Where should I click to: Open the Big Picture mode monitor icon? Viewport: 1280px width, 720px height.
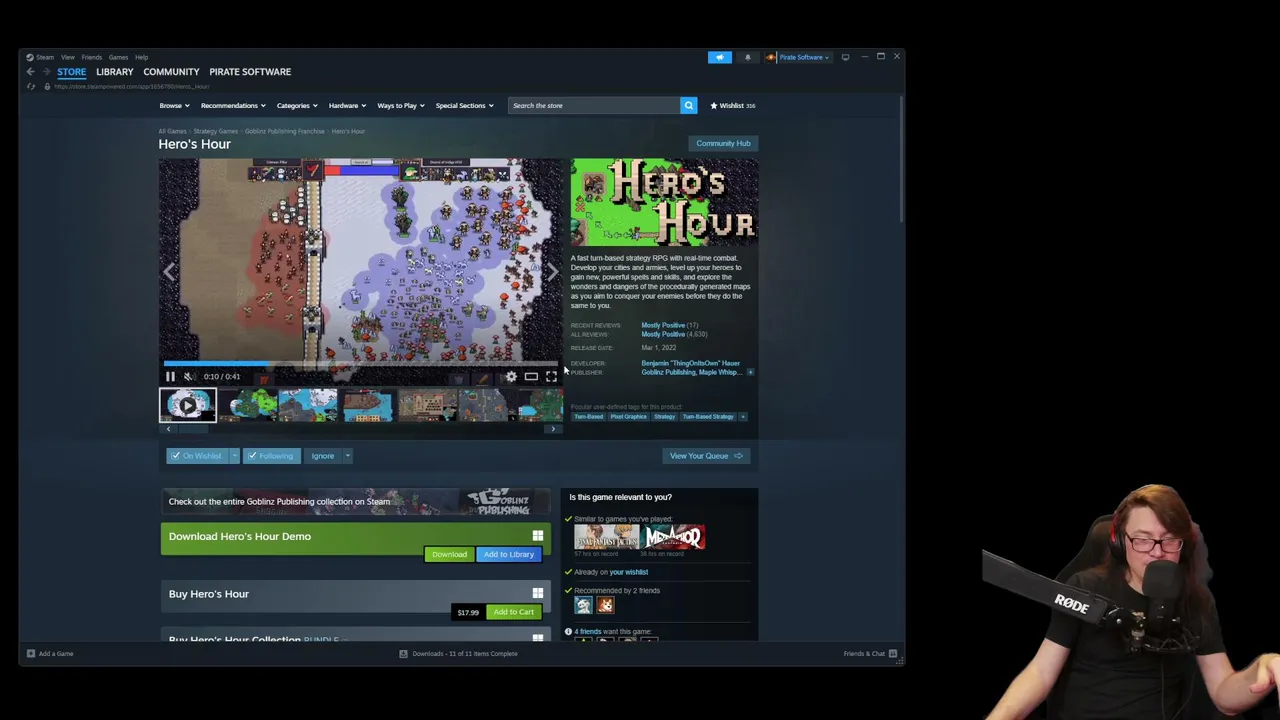[845, 57]
